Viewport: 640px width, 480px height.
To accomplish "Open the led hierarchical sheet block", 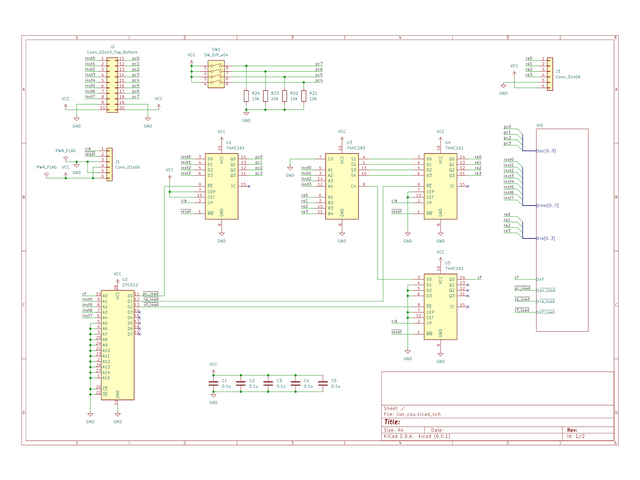I will [562, 230].
